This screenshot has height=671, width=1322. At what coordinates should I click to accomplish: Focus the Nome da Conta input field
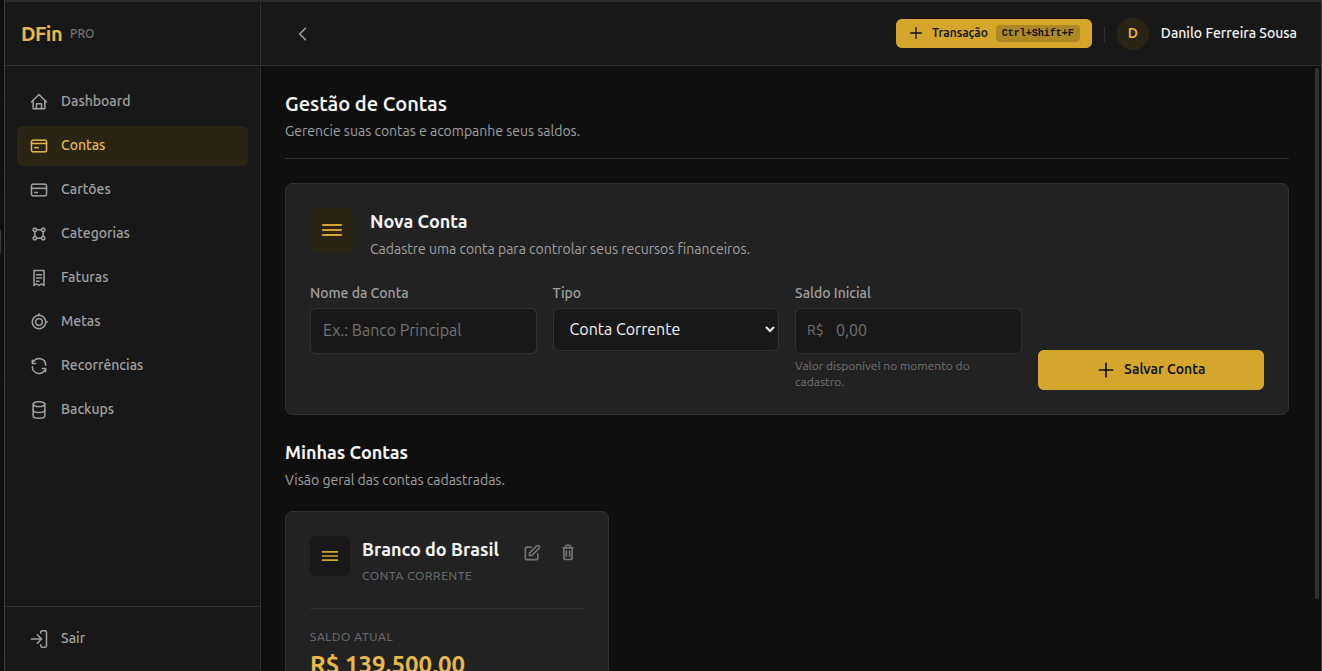coord(423,330)
